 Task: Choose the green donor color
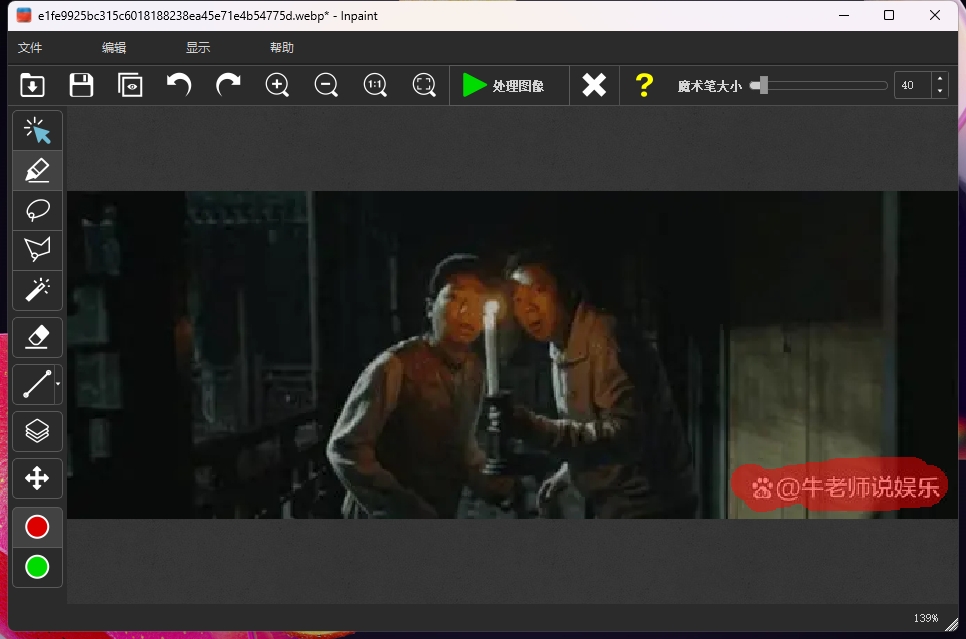[x=37, y=567]
